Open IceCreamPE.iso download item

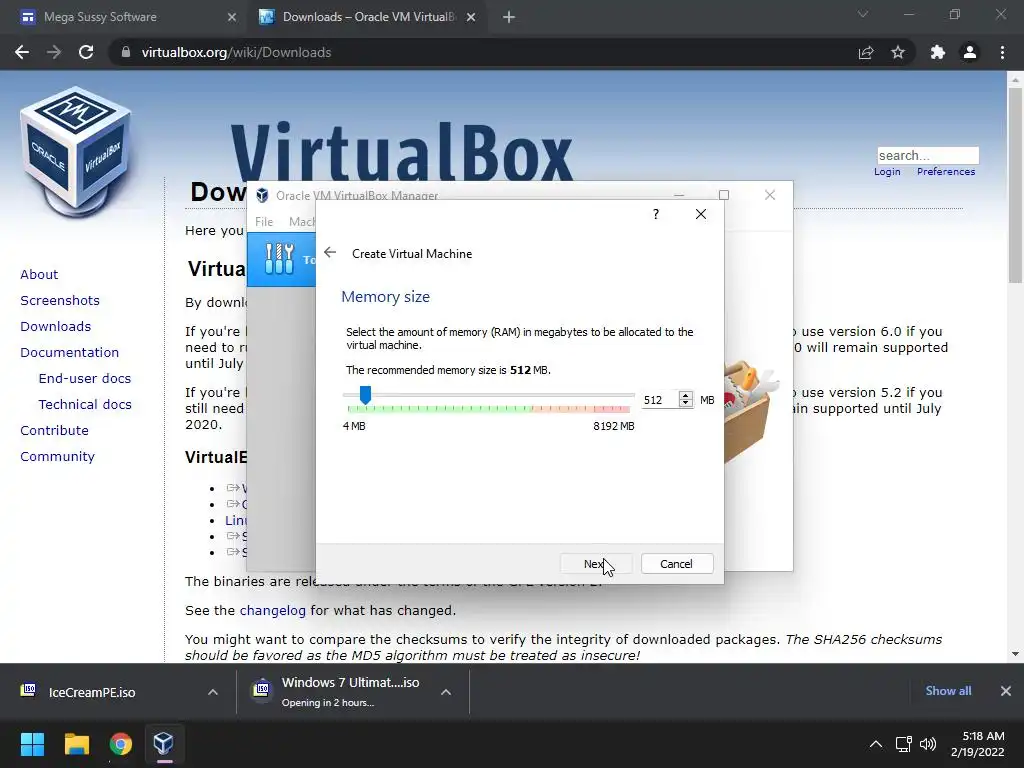91,692
